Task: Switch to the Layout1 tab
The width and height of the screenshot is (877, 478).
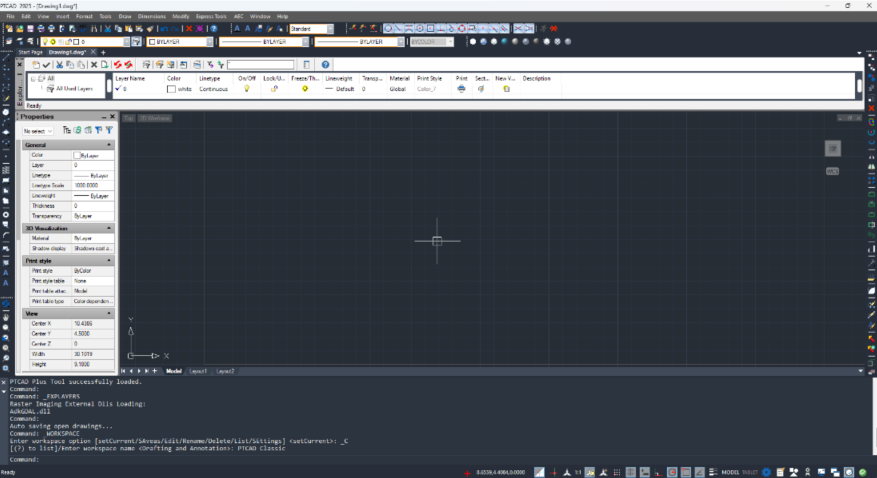Action: pos(198,371)
